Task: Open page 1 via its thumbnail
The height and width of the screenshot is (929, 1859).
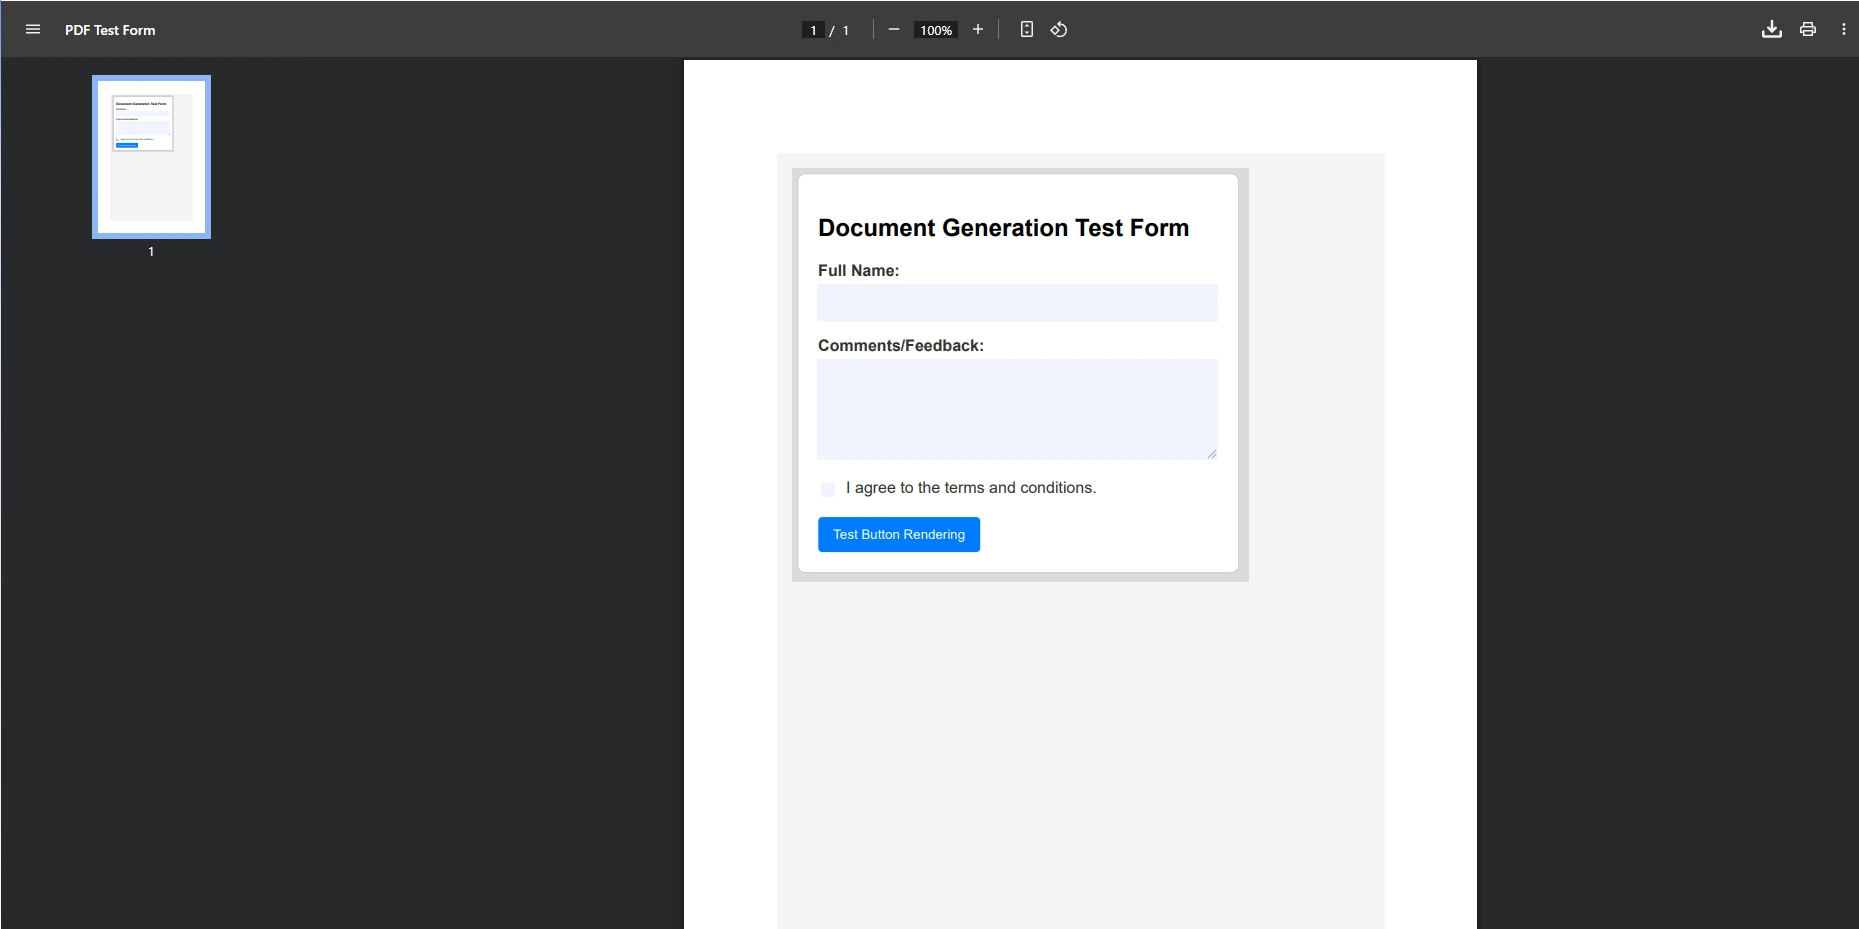Action: click(x=150, y=156)
